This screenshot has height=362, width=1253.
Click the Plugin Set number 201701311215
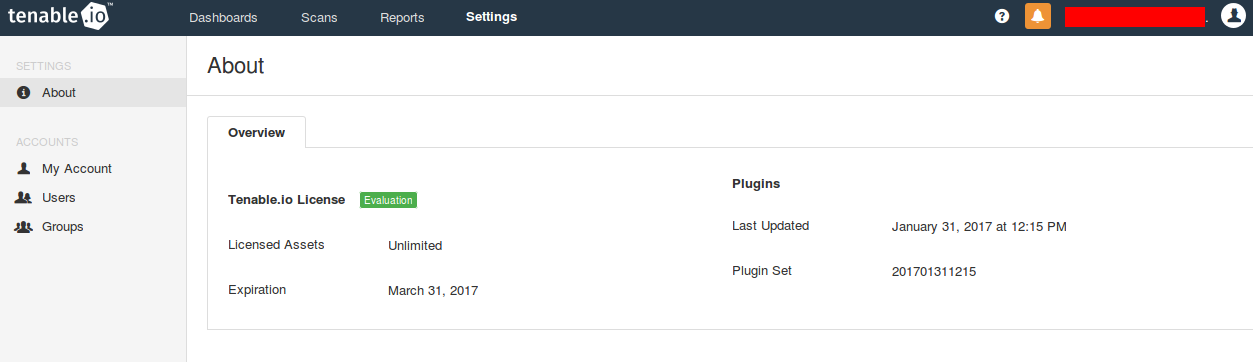point(934,271)
